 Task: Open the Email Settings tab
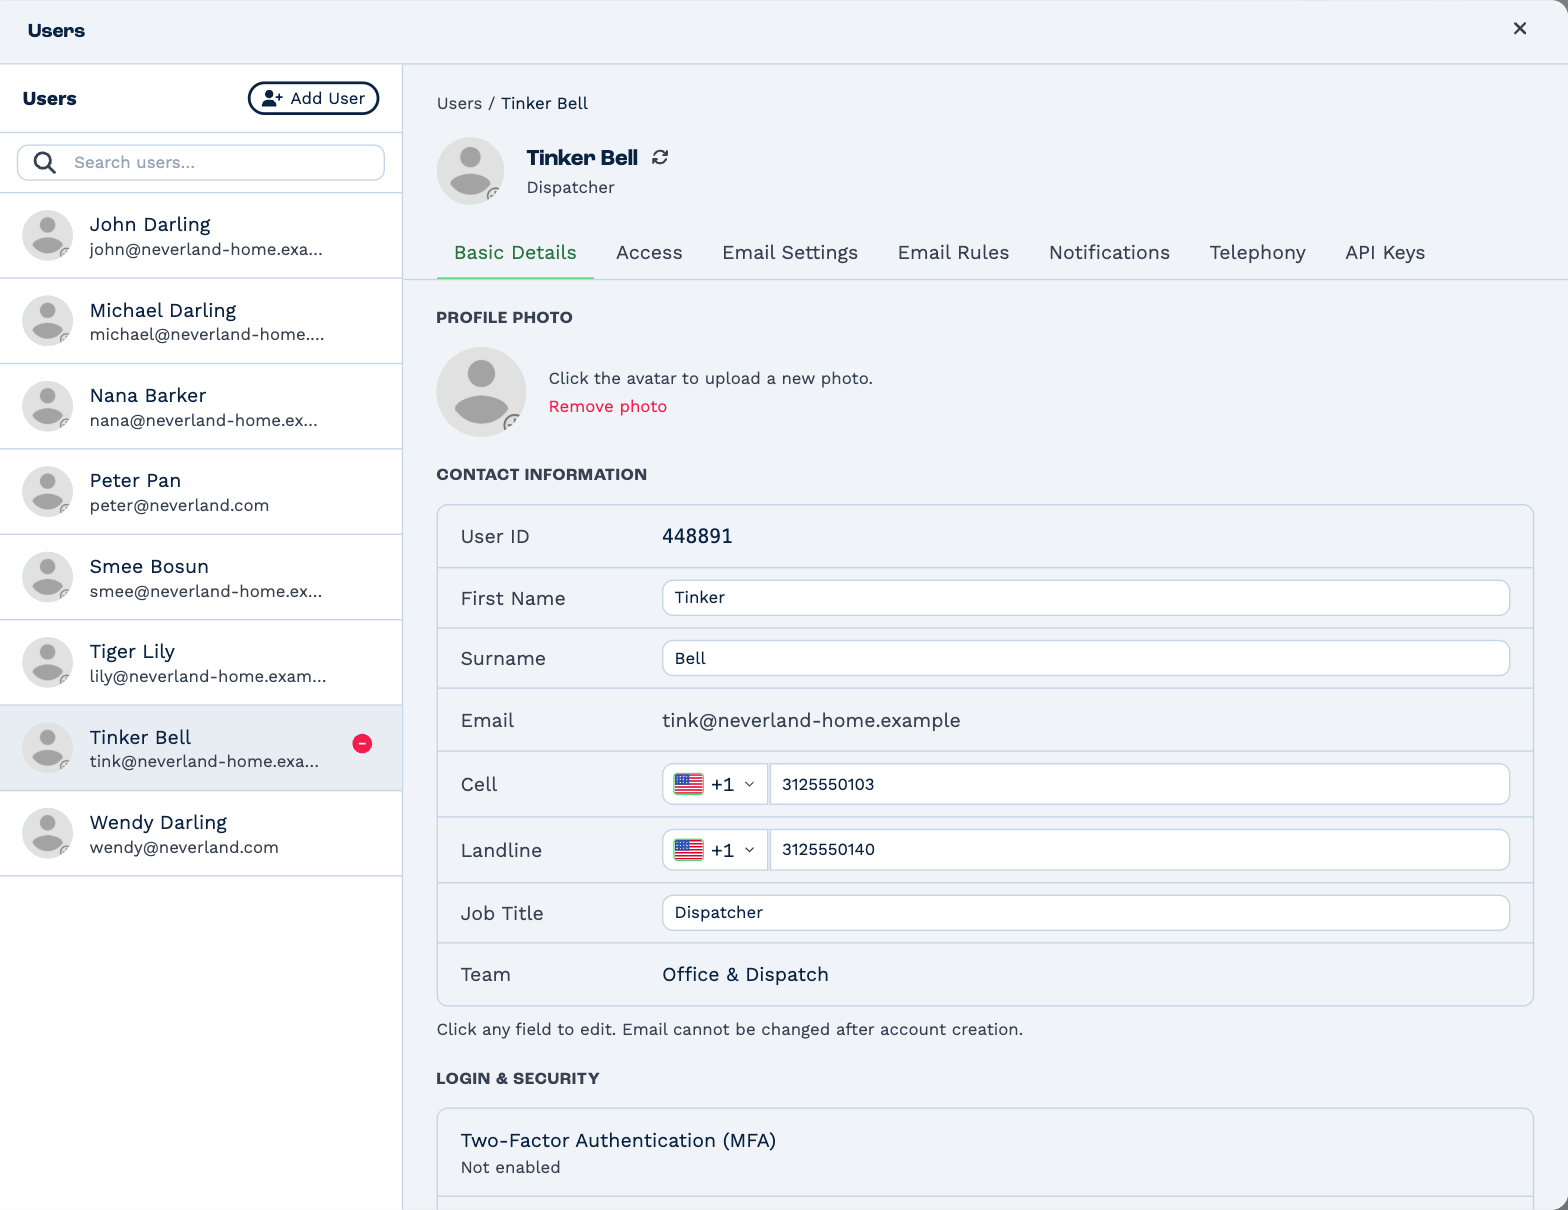(x=790, y=253)
